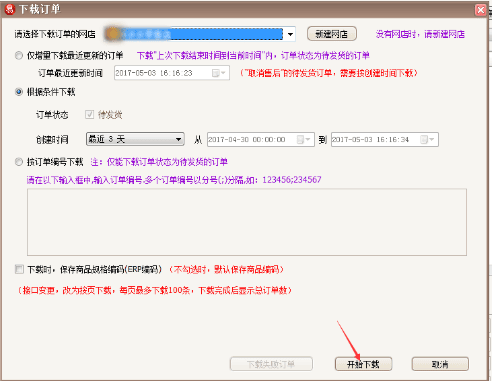Open calendar dropdown for 订单最近更新时间

[219, 73]
